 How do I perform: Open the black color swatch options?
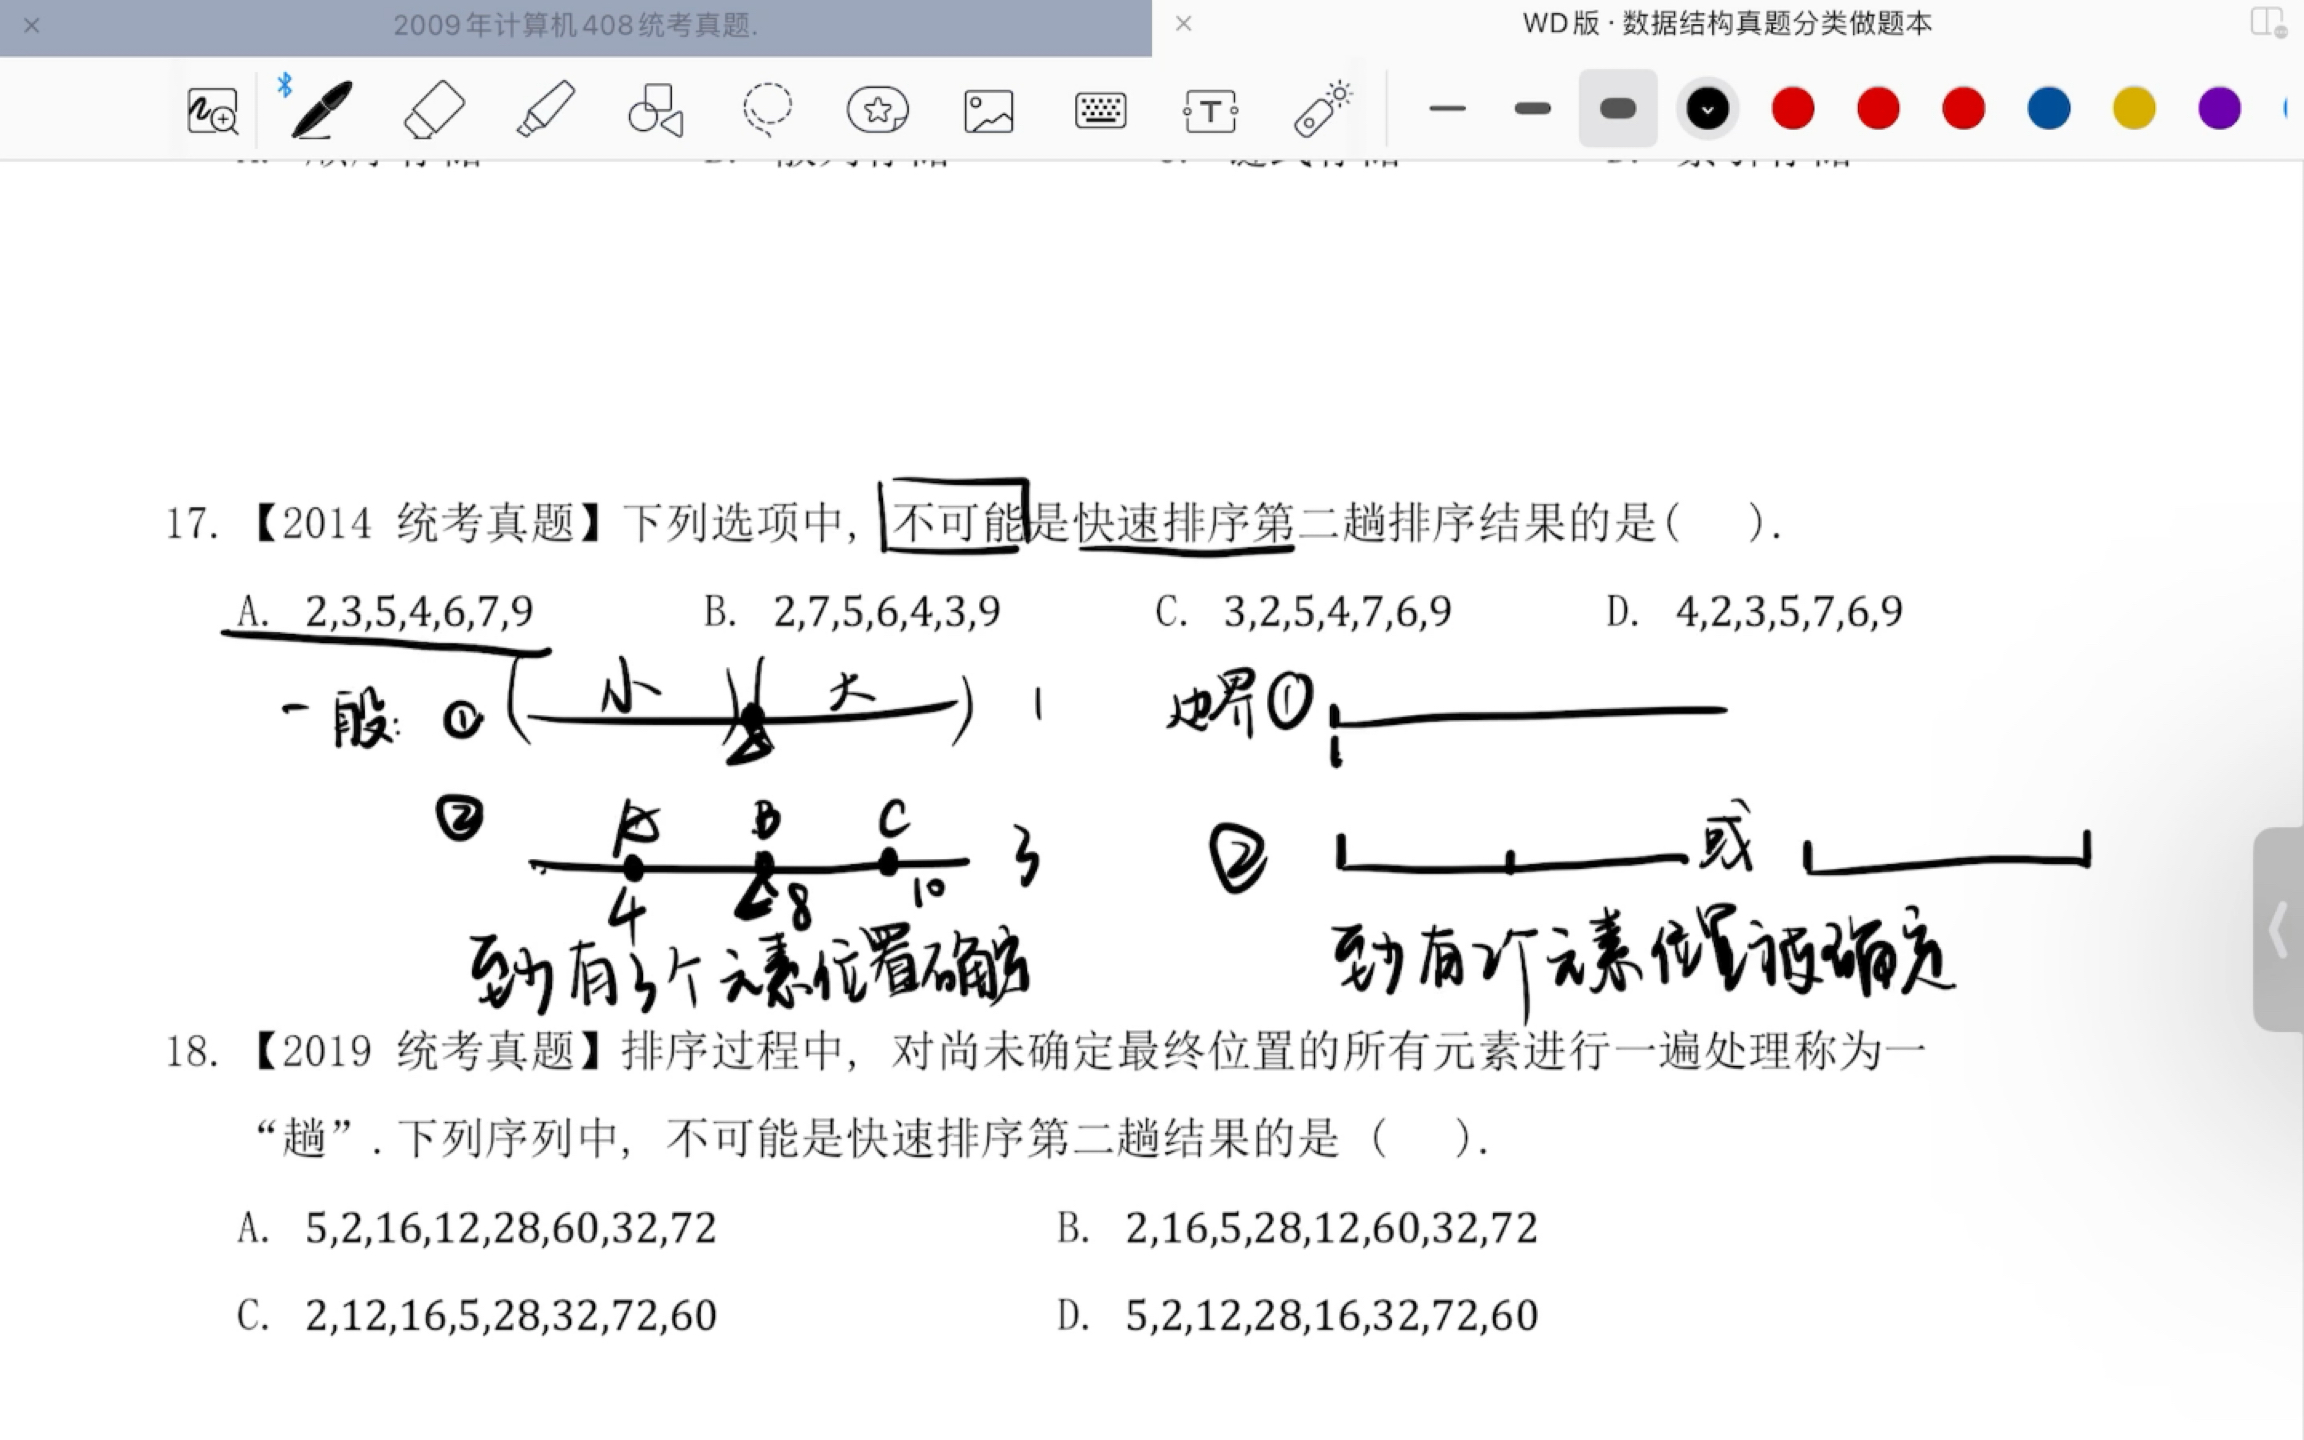pos(1707,108)
